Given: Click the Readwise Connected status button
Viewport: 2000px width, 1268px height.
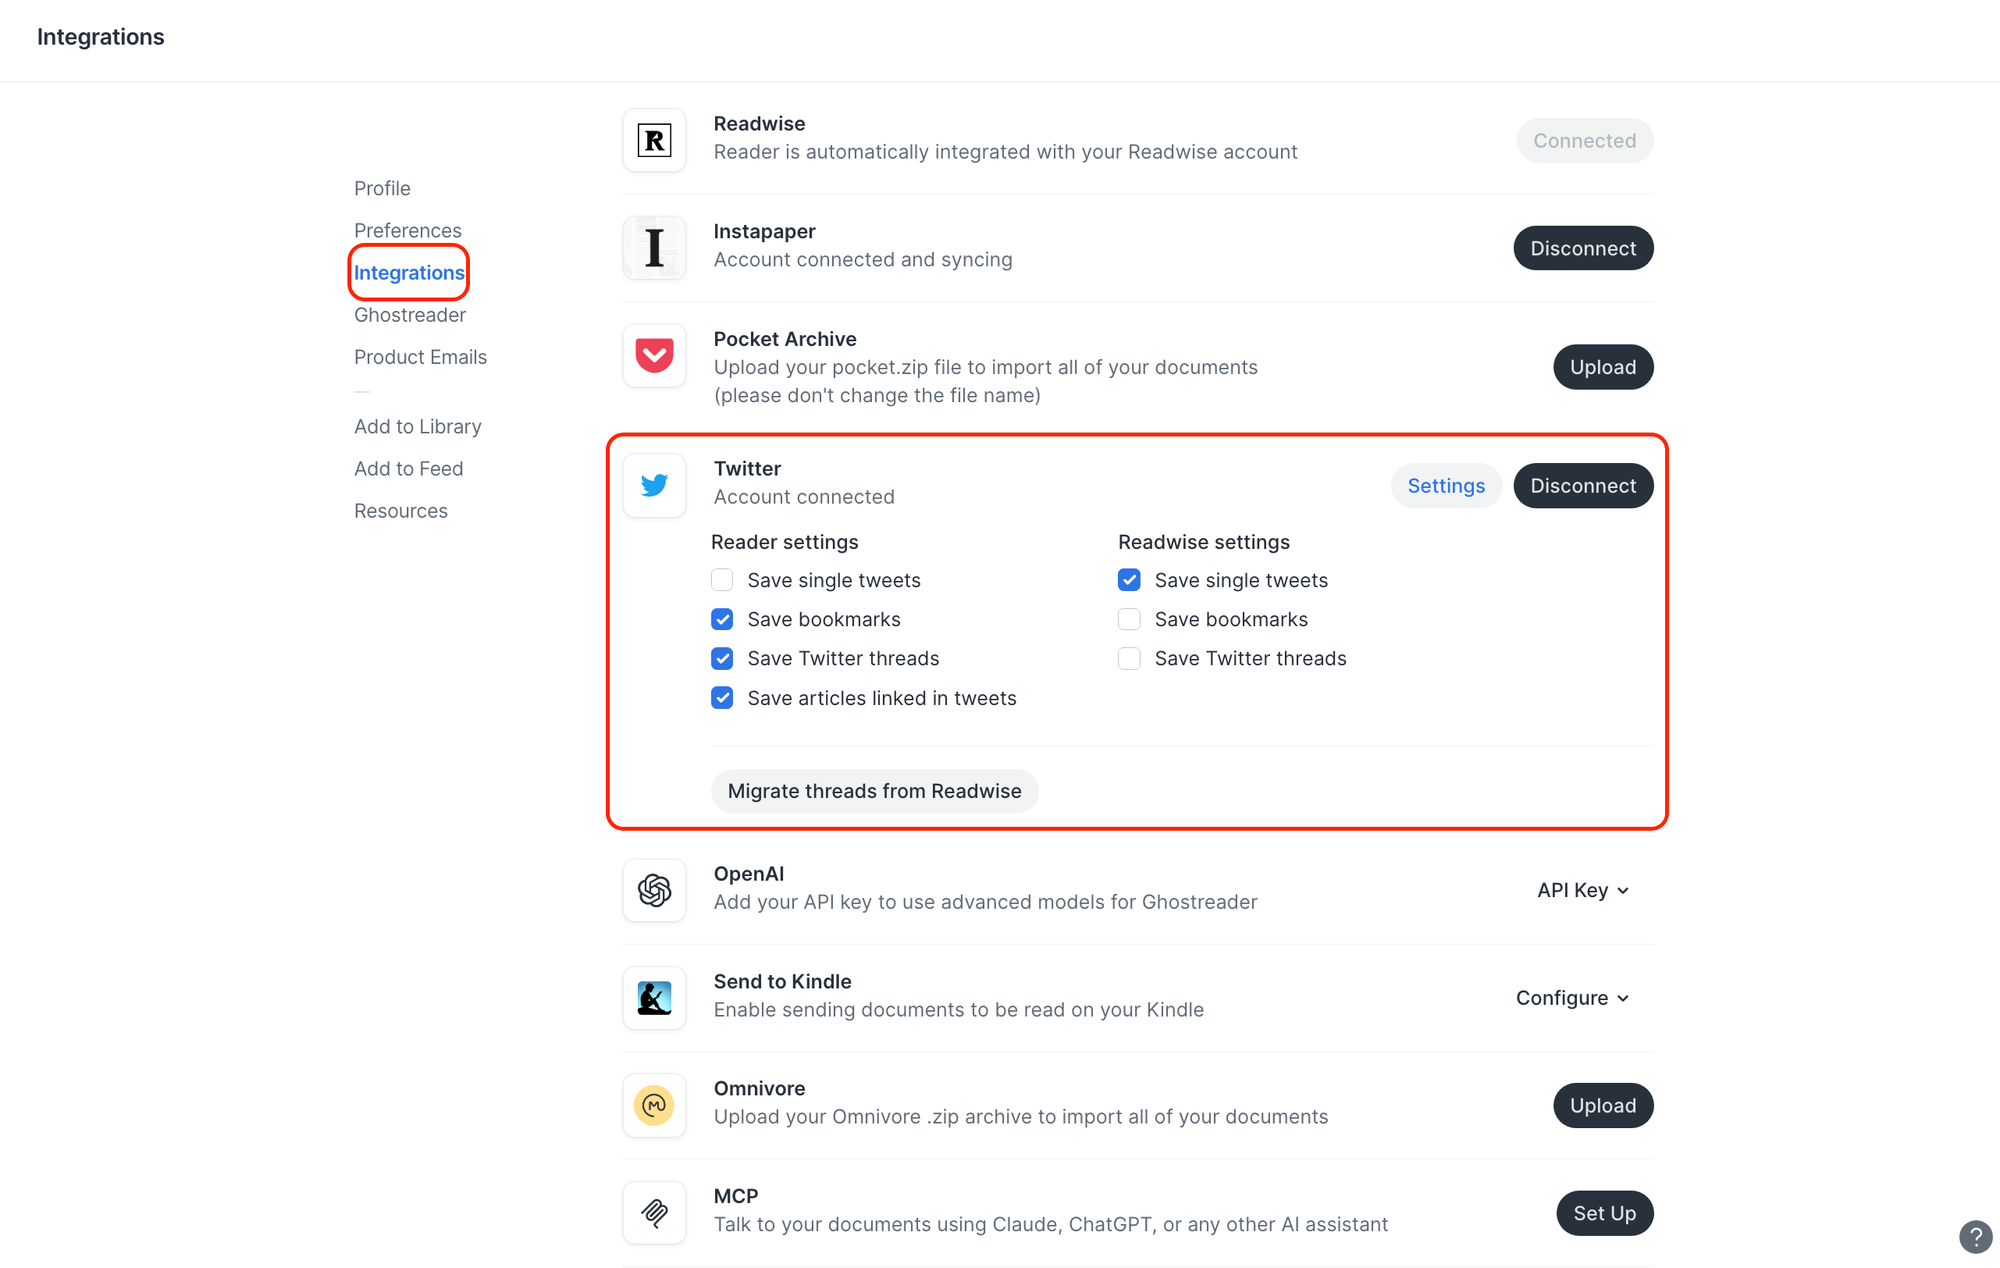Looking at the screenshot, I should tap(1585, 141).
